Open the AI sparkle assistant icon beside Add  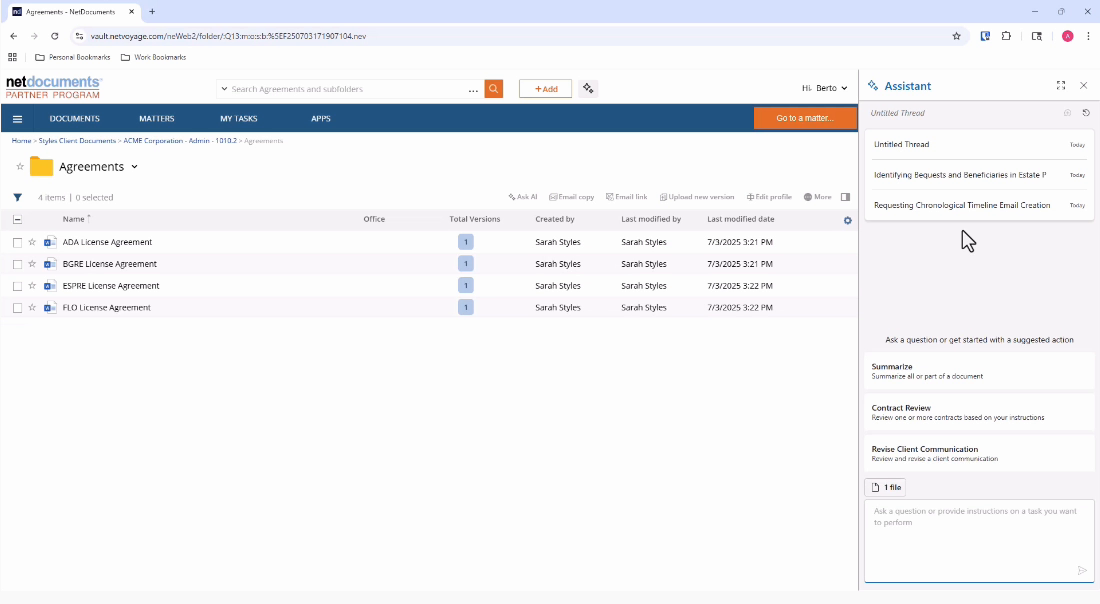click(588, 88)
